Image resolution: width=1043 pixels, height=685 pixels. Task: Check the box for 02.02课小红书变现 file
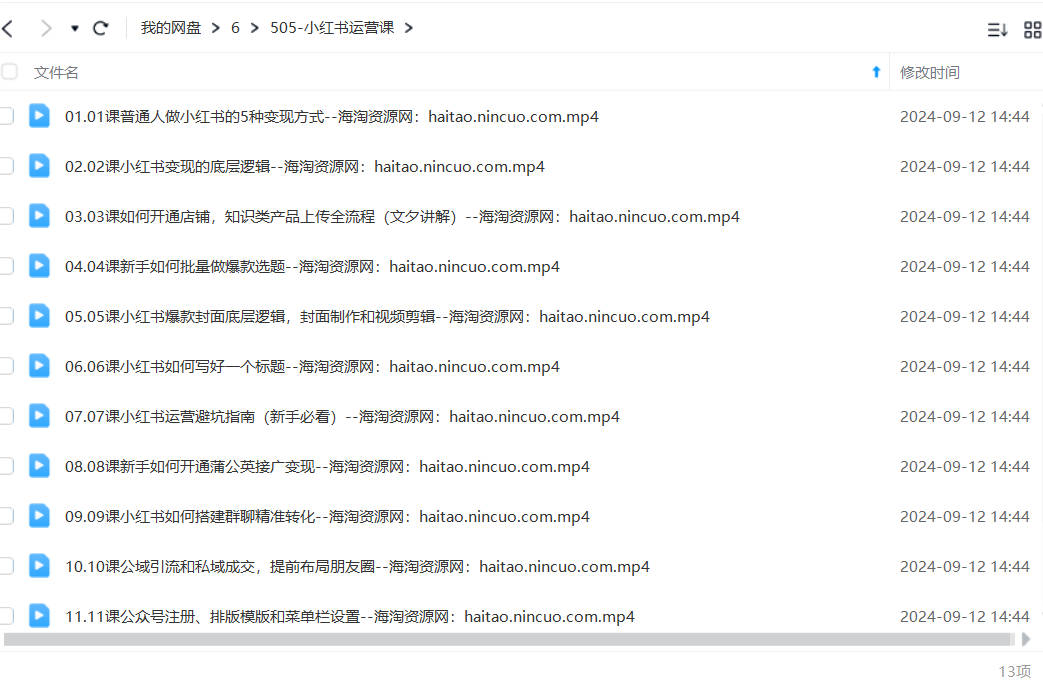click(6, 166)
